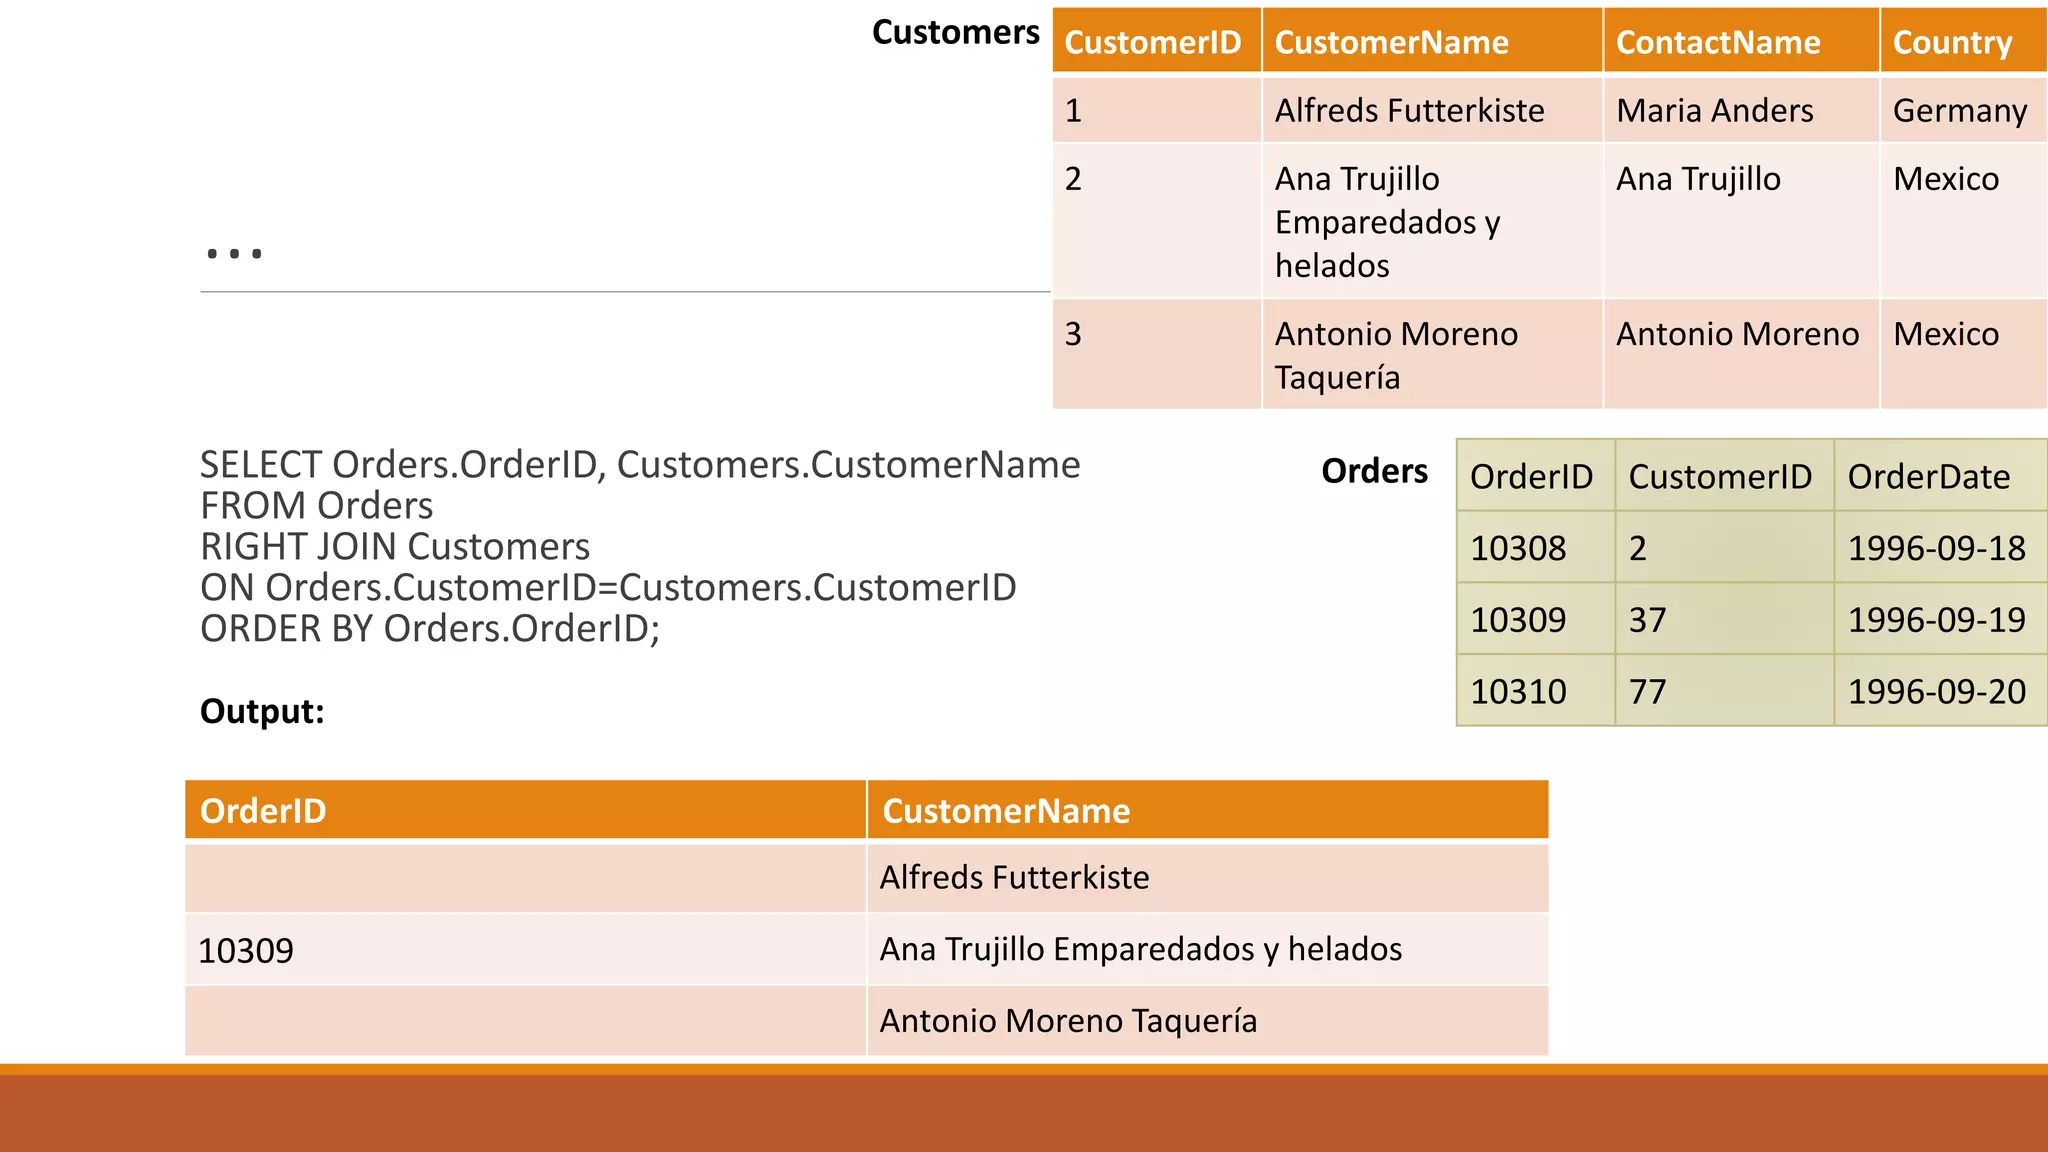Select the 1996-09-19 order date cell
Image resolution: width=2048 pixels, height=1152 pixels.
coord(1940,619)
